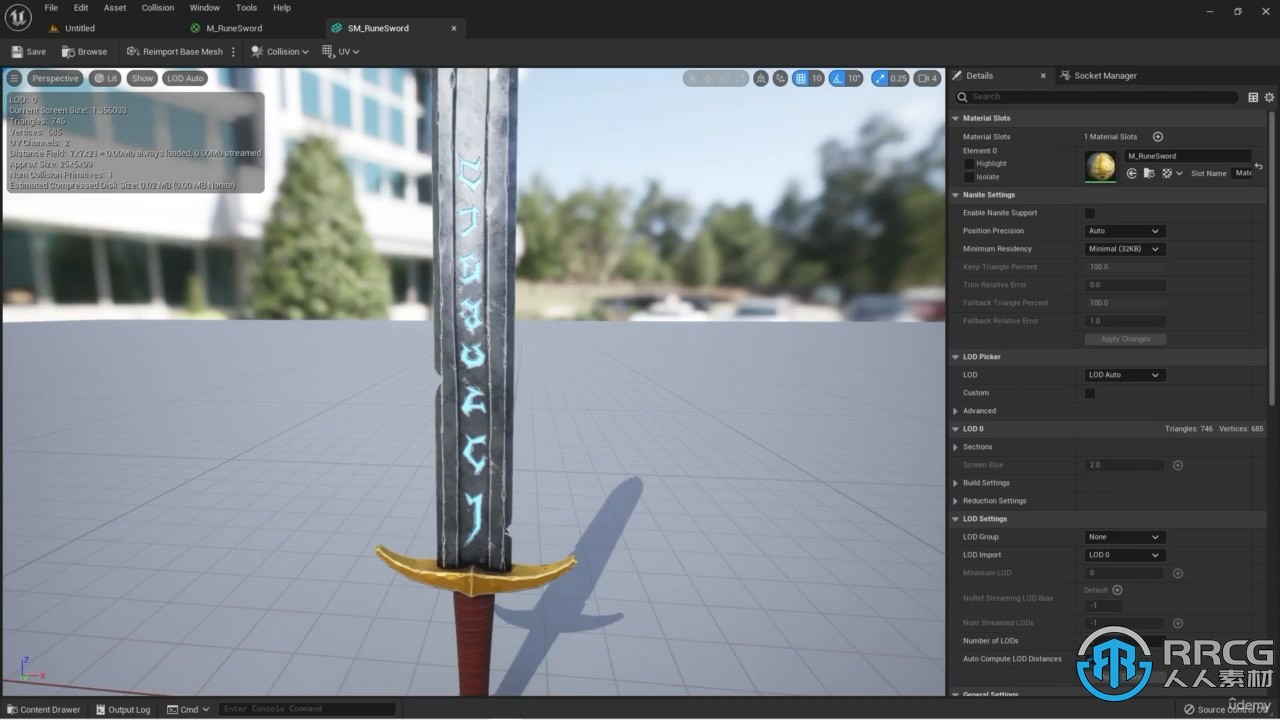Click Reimport Base Mesh button
Viewport: 1280px width, 720px height.
tap(175, 51)
